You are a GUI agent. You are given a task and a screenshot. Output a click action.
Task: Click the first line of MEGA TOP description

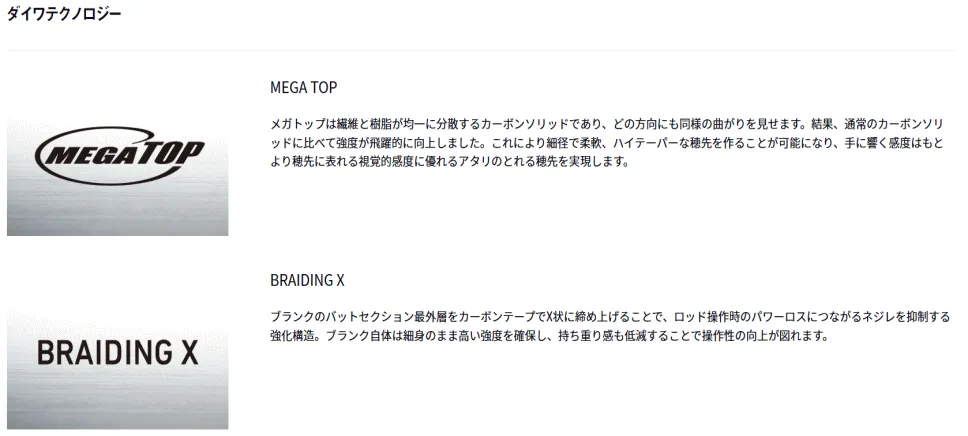click(607, 124)
